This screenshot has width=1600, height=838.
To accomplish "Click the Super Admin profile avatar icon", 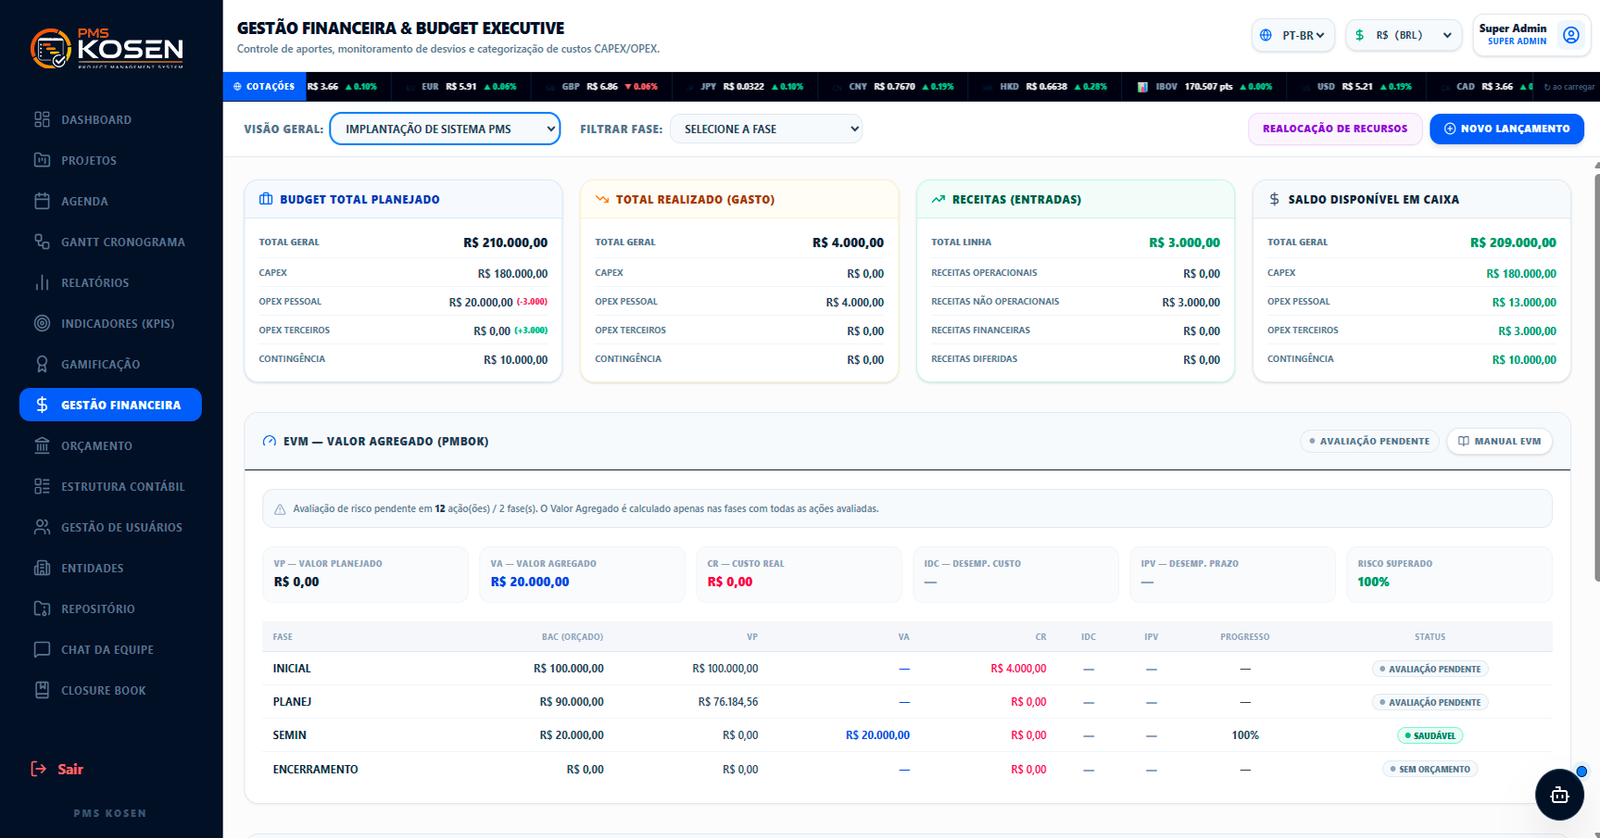I will coord(1571,35).
